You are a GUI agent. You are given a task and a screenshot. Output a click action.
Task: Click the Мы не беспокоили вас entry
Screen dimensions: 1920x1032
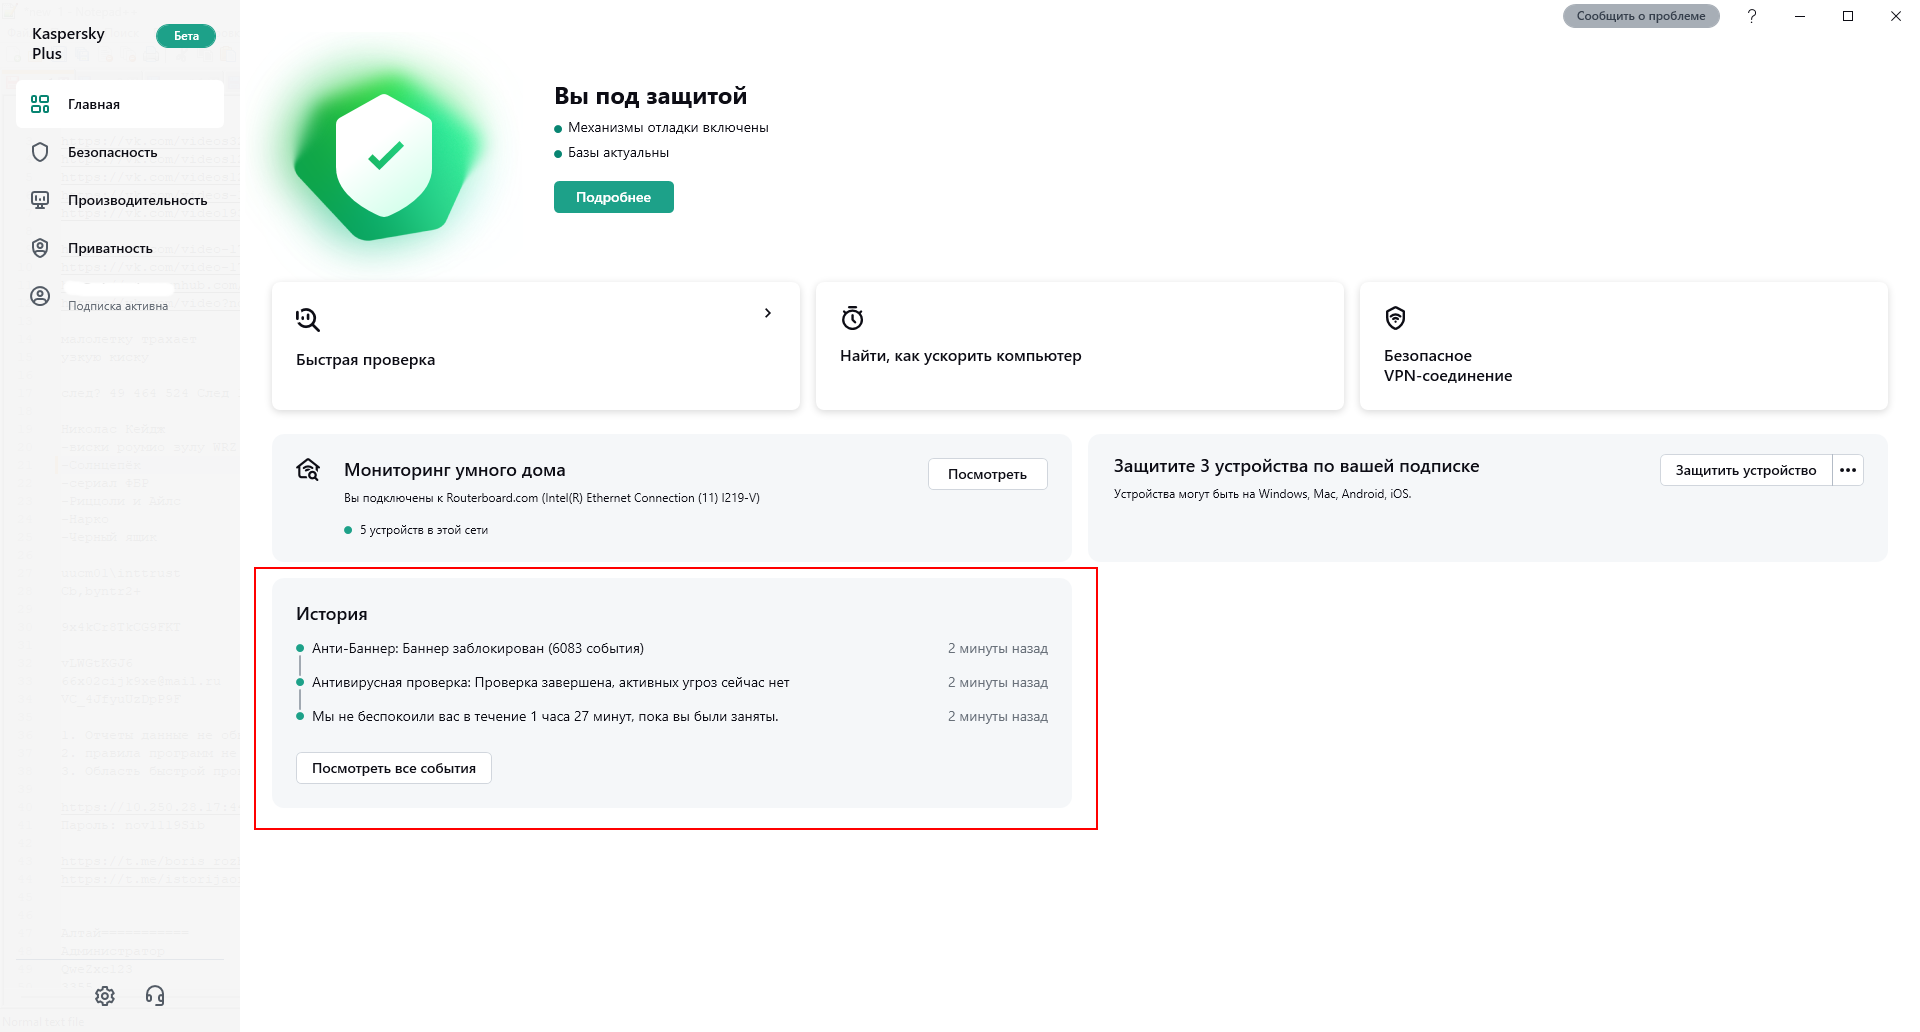(x=672, y=716)
